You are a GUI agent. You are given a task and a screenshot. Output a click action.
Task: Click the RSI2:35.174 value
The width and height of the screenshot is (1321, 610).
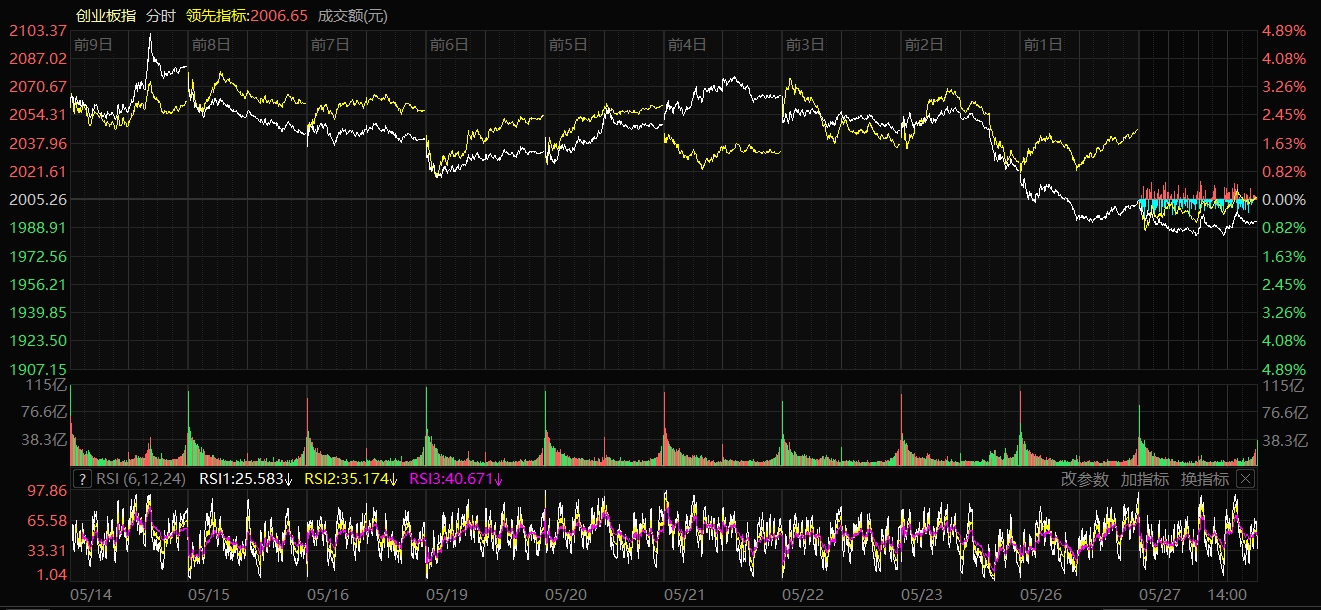click(x=351, y=479)
